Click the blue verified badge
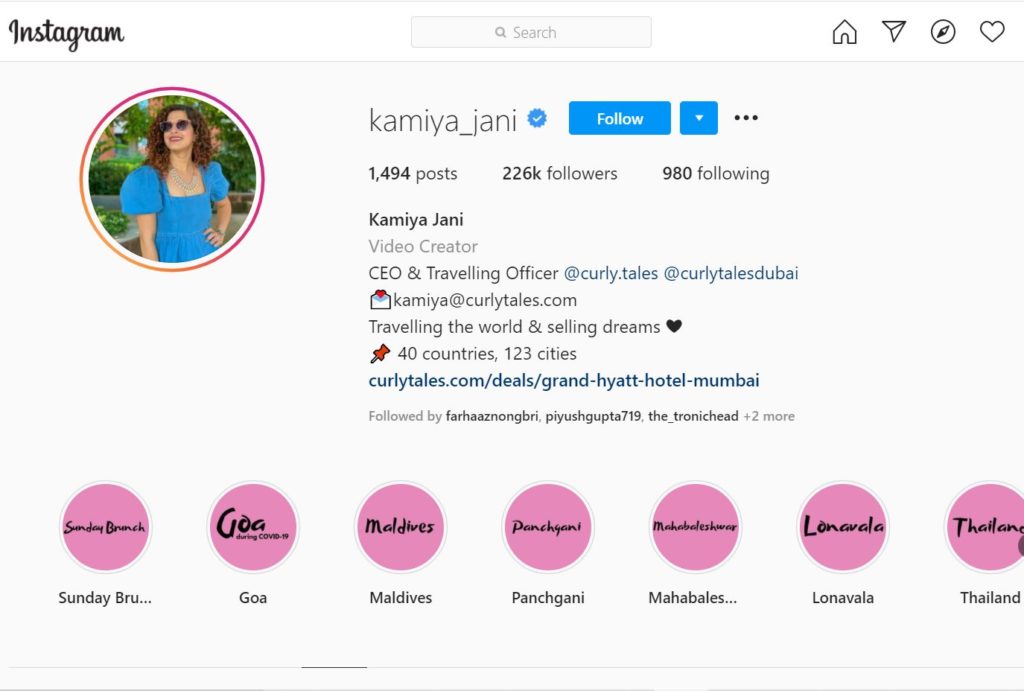Viewport: 1024px width, 691px height. (x=537, y=119)
